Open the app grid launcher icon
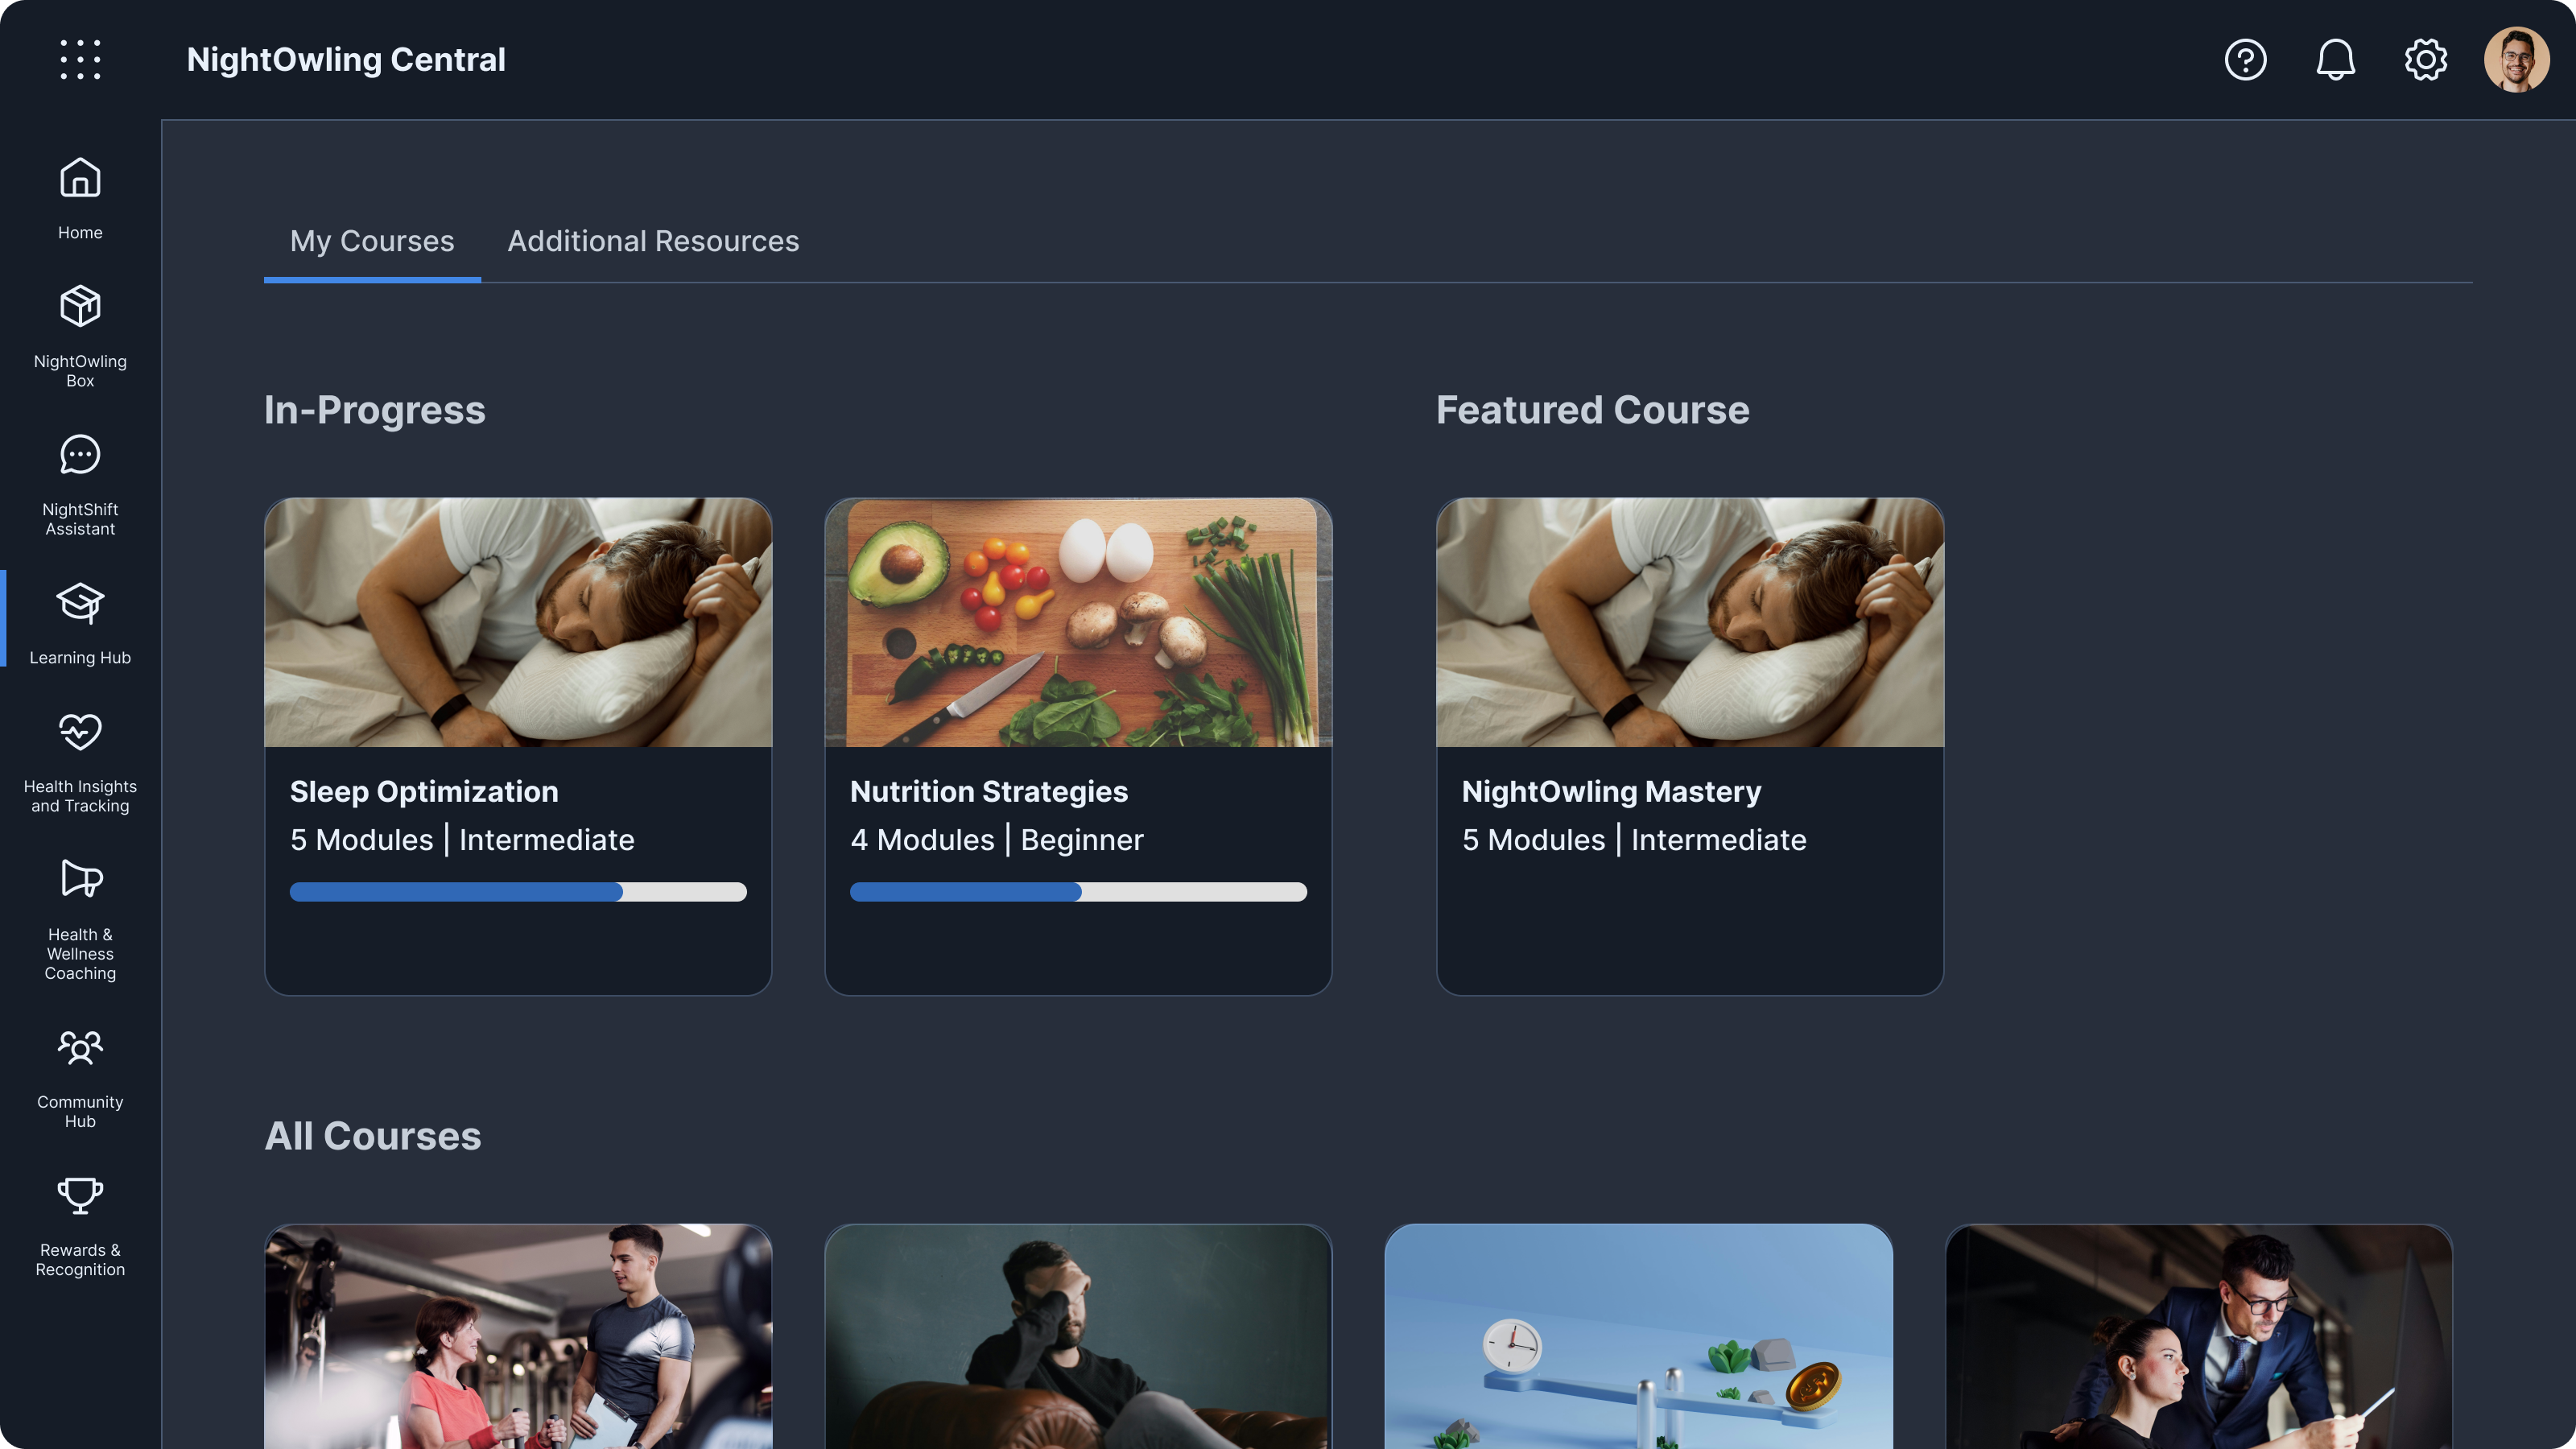 click(x=80, y=60)
